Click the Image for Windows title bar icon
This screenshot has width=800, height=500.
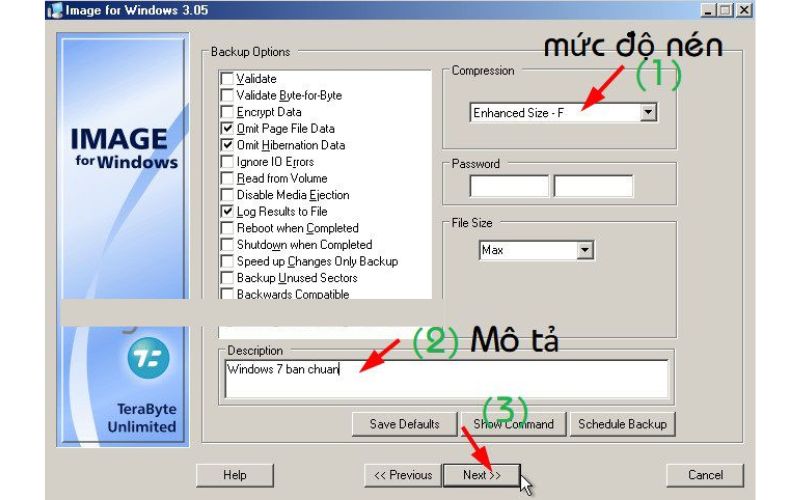pos(55,10)
